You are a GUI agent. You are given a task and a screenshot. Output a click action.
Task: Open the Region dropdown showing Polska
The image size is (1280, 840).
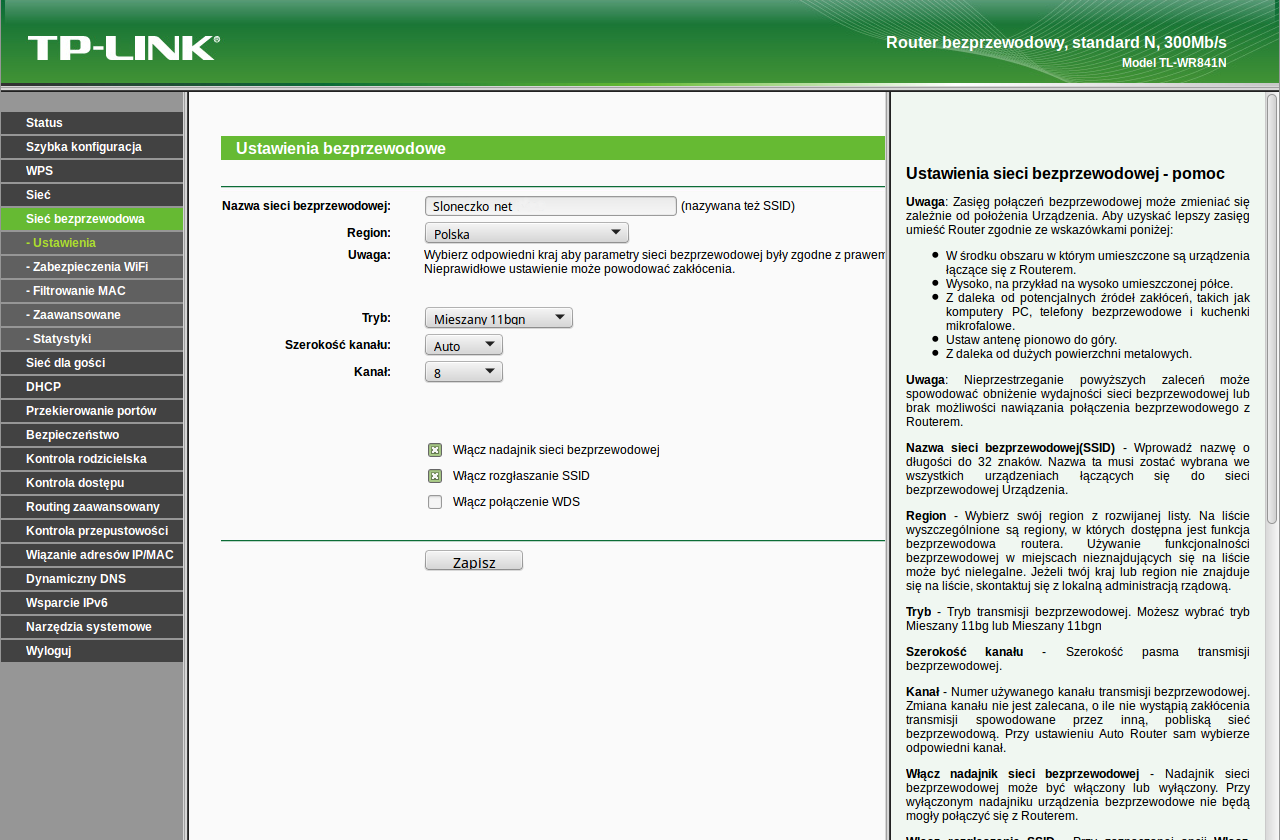pos(527,233)
